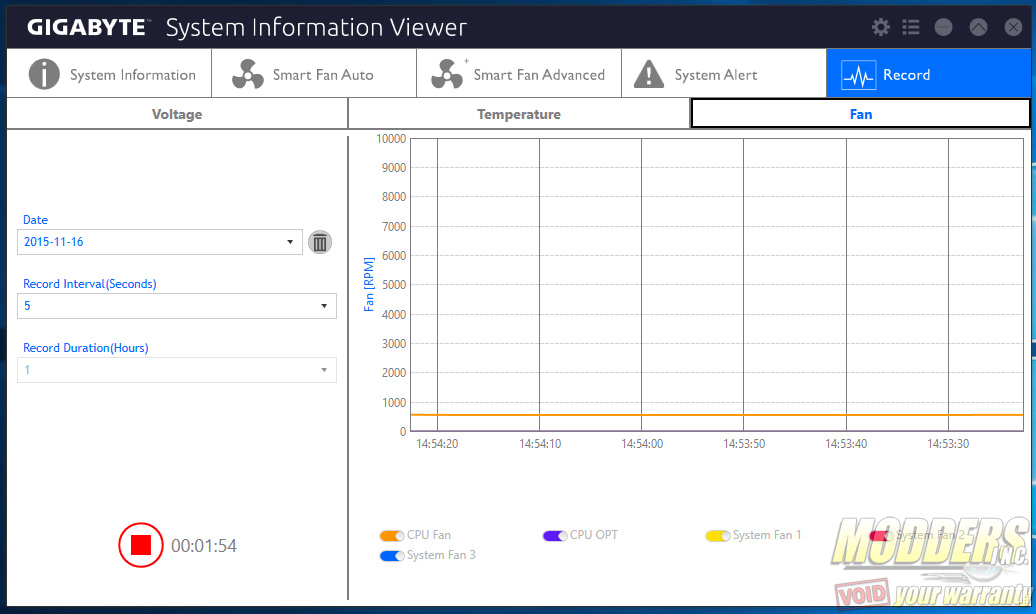1036x614 pixels.
Task: Minimize the System Information Viewer window
Action: point(944,27)
